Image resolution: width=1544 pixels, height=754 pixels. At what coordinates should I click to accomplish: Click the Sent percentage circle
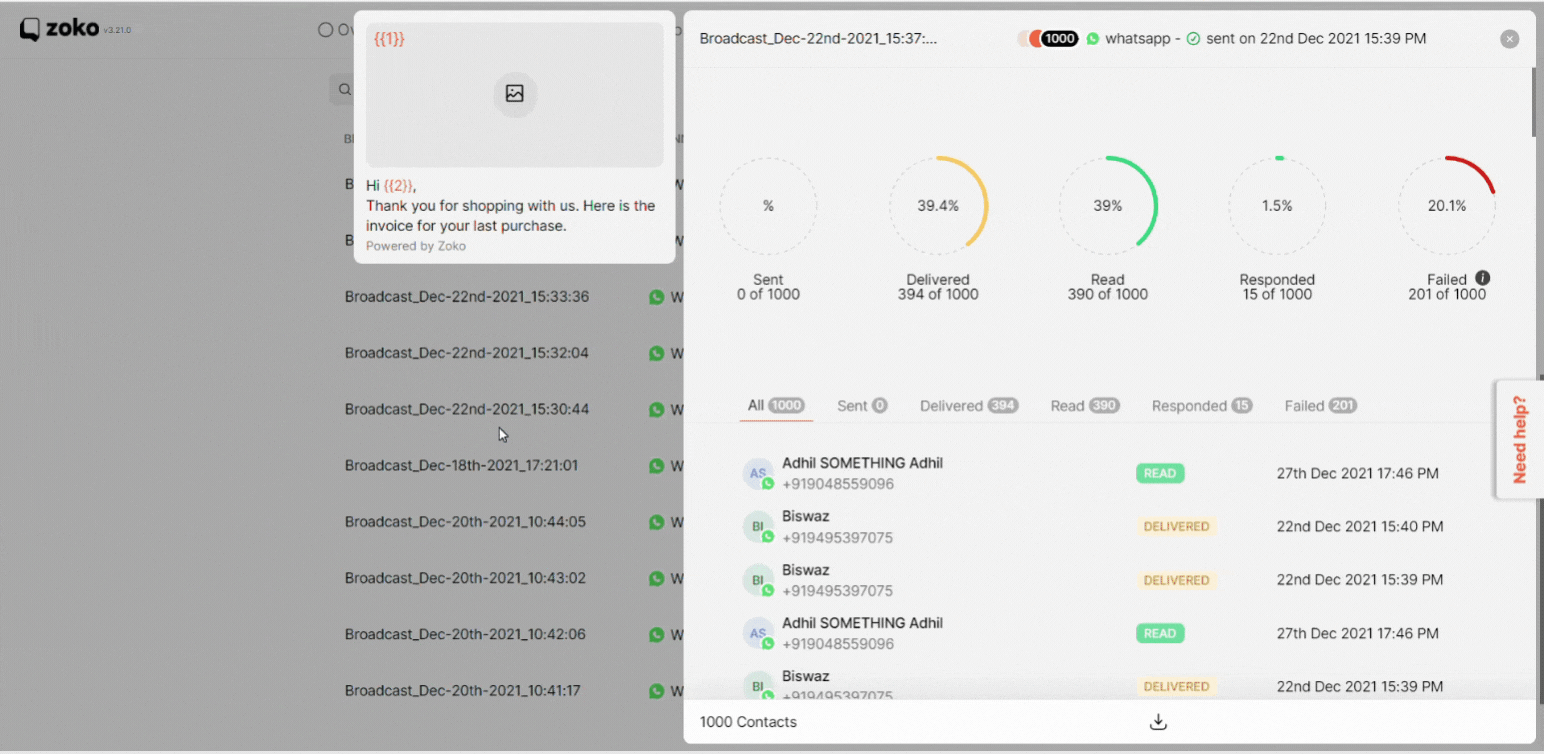point(768,206)
